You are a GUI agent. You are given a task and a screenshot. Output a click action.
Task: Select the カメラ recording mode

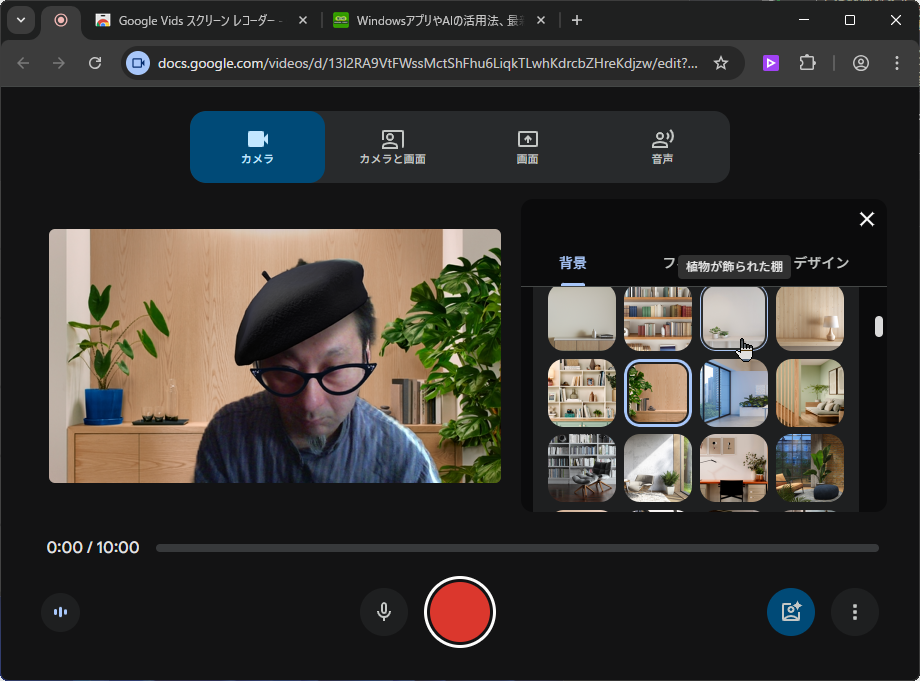coord(258,147)
